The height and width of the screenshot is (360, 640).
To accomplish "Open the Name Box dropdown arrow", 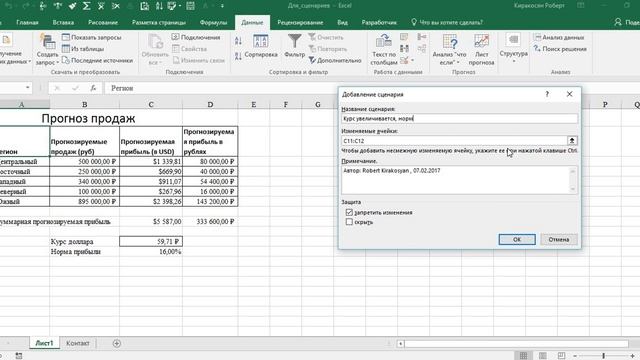I will tap(27, 88).
